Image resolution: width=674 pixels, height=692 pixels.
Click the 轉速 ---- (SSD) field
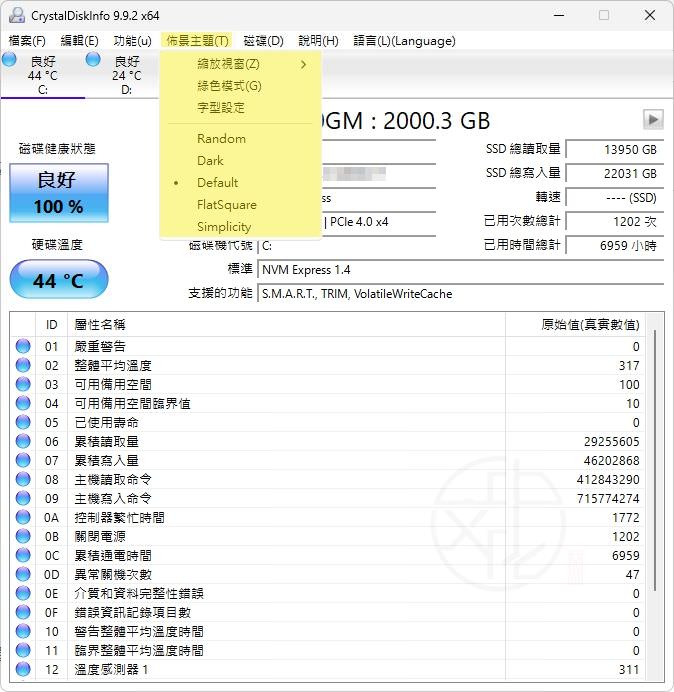point(614,197)
